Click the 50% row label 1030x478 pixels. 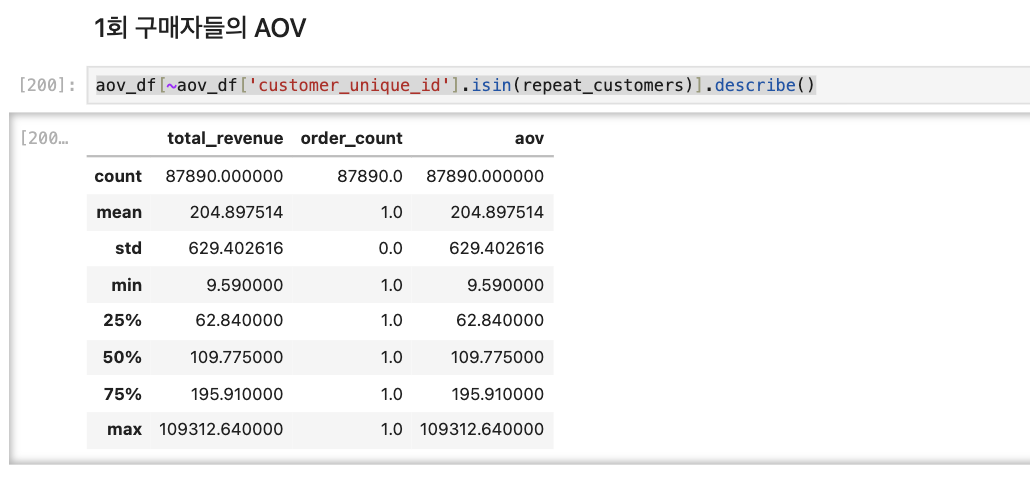tap(122, 357)
